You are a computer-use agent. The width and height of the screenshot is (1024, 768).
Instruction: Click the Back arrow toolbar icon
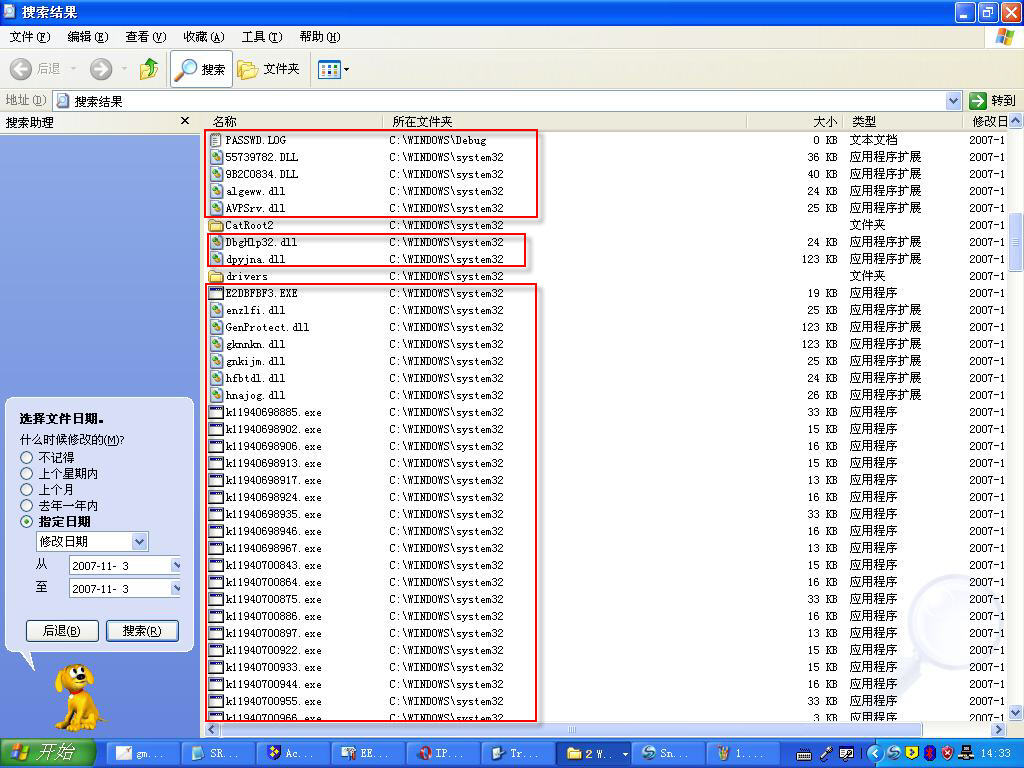[x=21, y=69]
